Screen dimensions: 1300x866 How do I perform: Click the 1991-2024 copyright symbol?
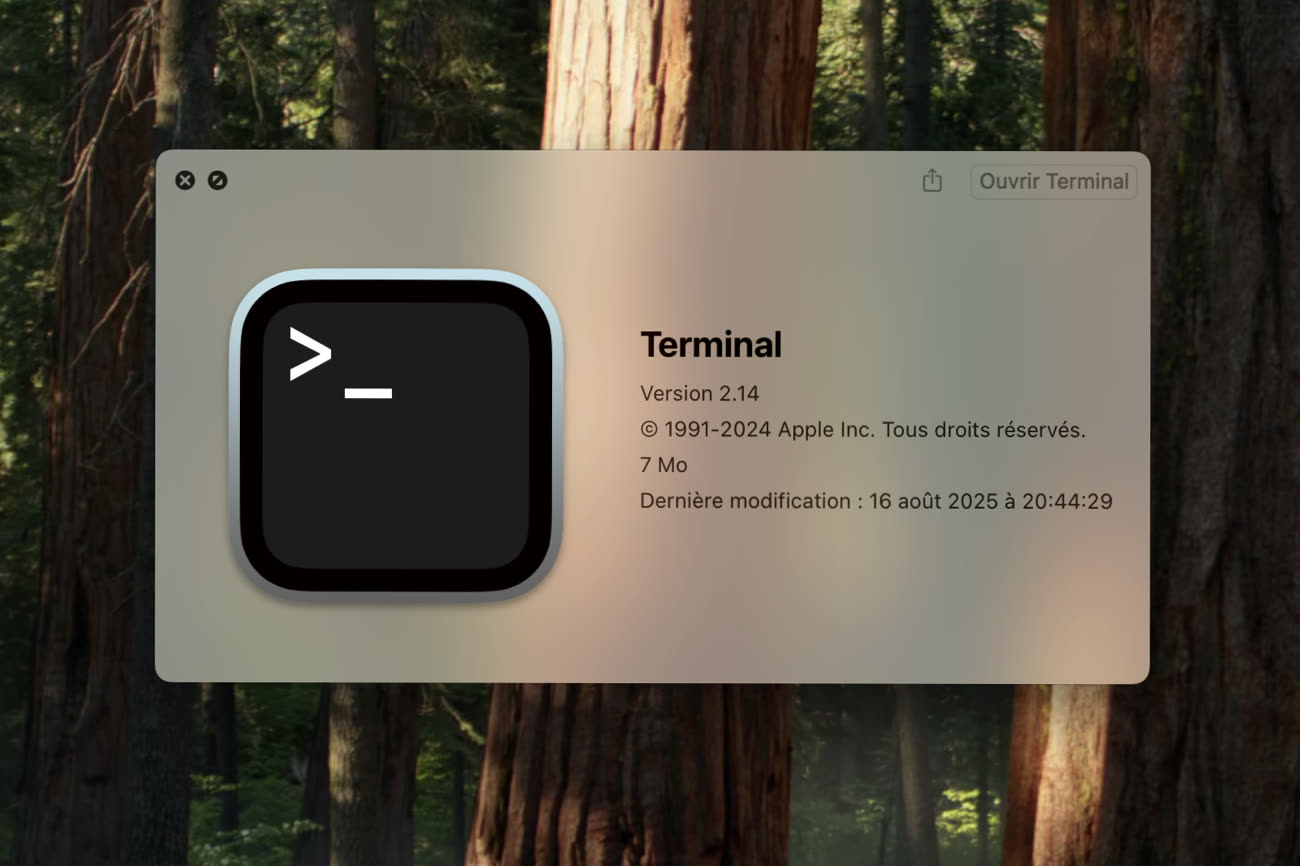point(648,430)
